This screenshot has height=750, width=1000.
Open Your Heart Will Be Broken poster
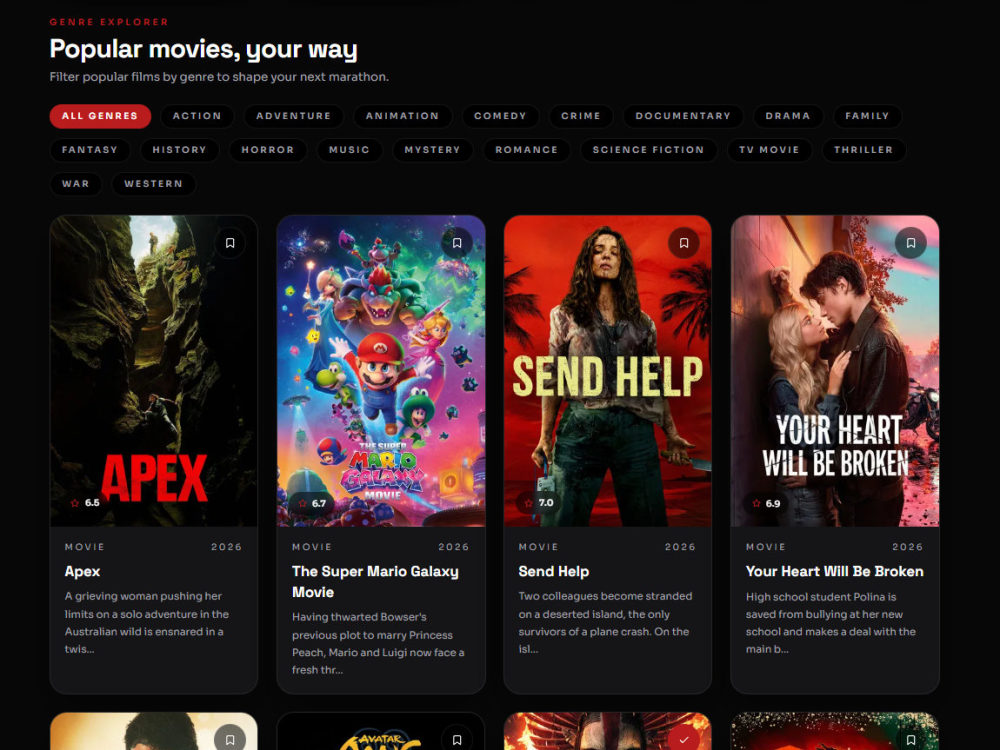(835, 371)
